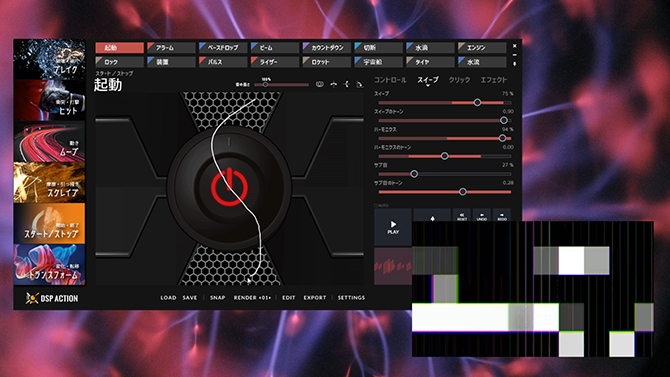Choose the ライザー preset

275,62
